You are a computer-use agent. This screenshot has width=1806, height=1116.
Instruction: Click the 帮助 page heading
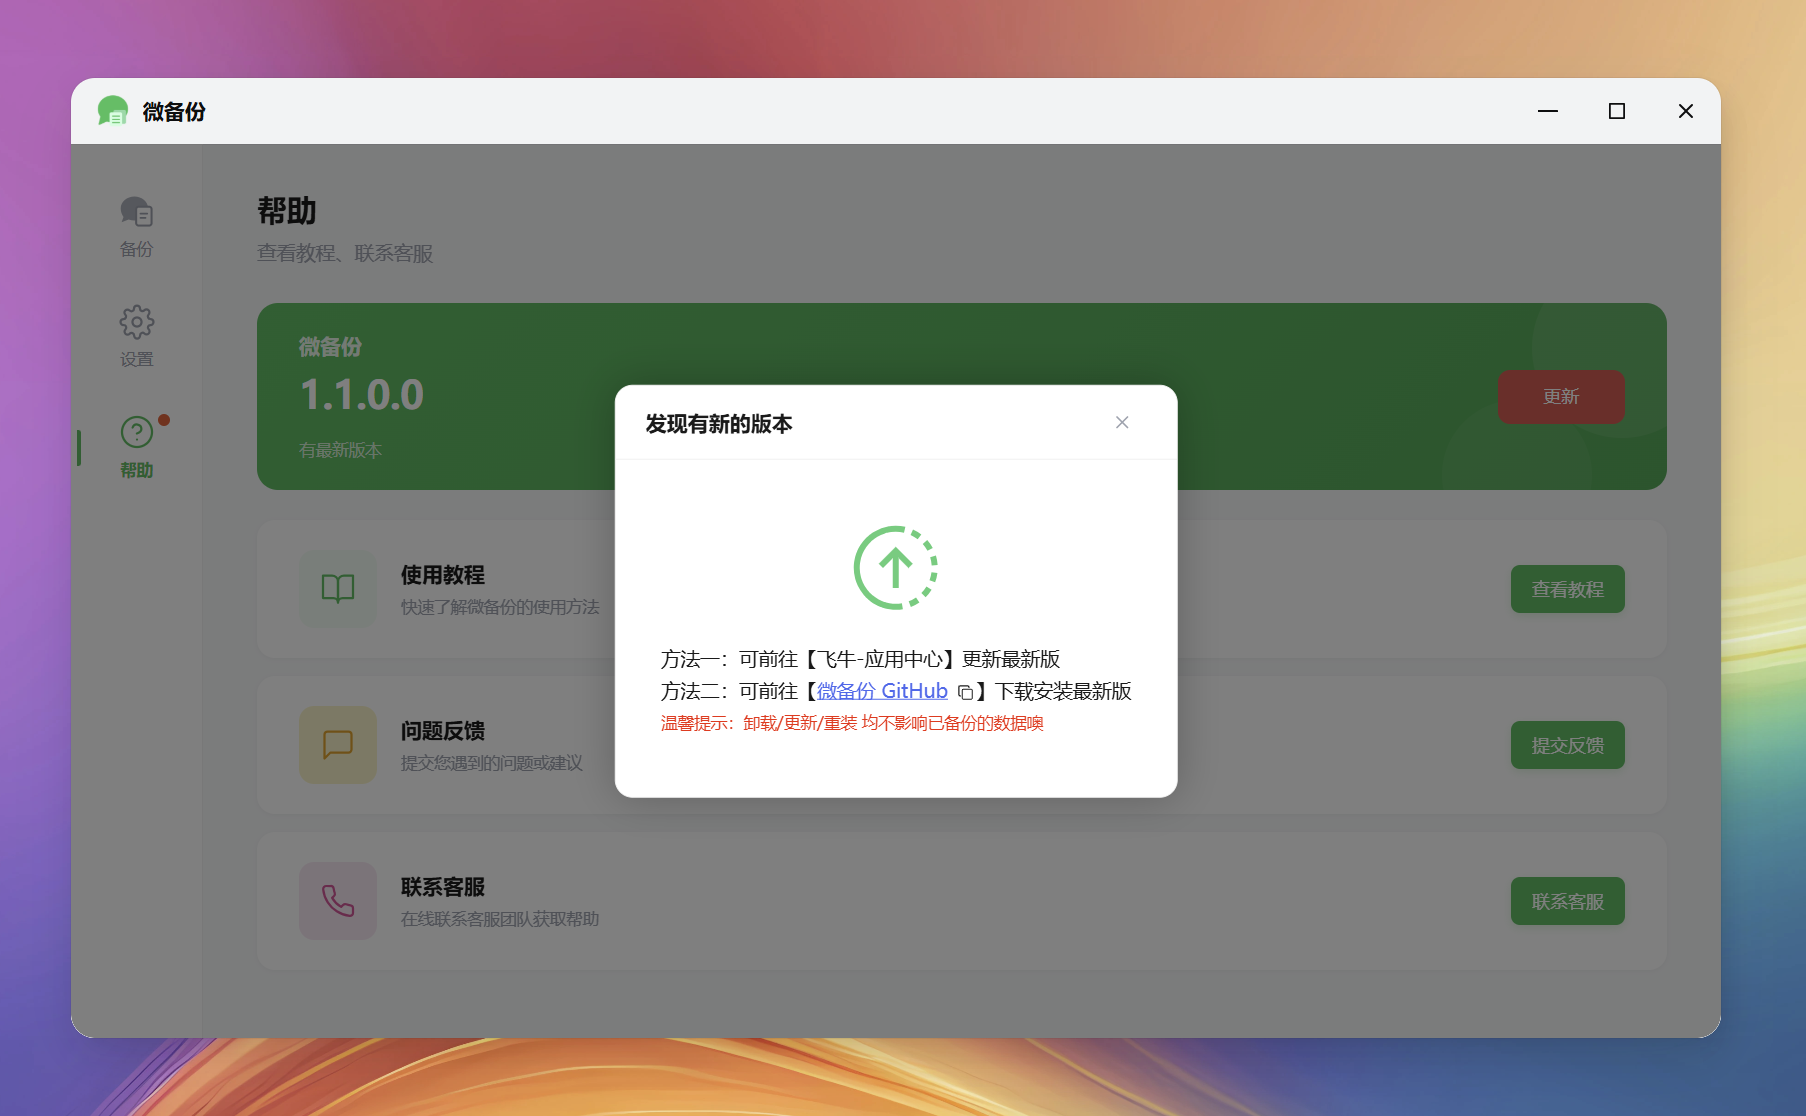click(x=287, y=211)
